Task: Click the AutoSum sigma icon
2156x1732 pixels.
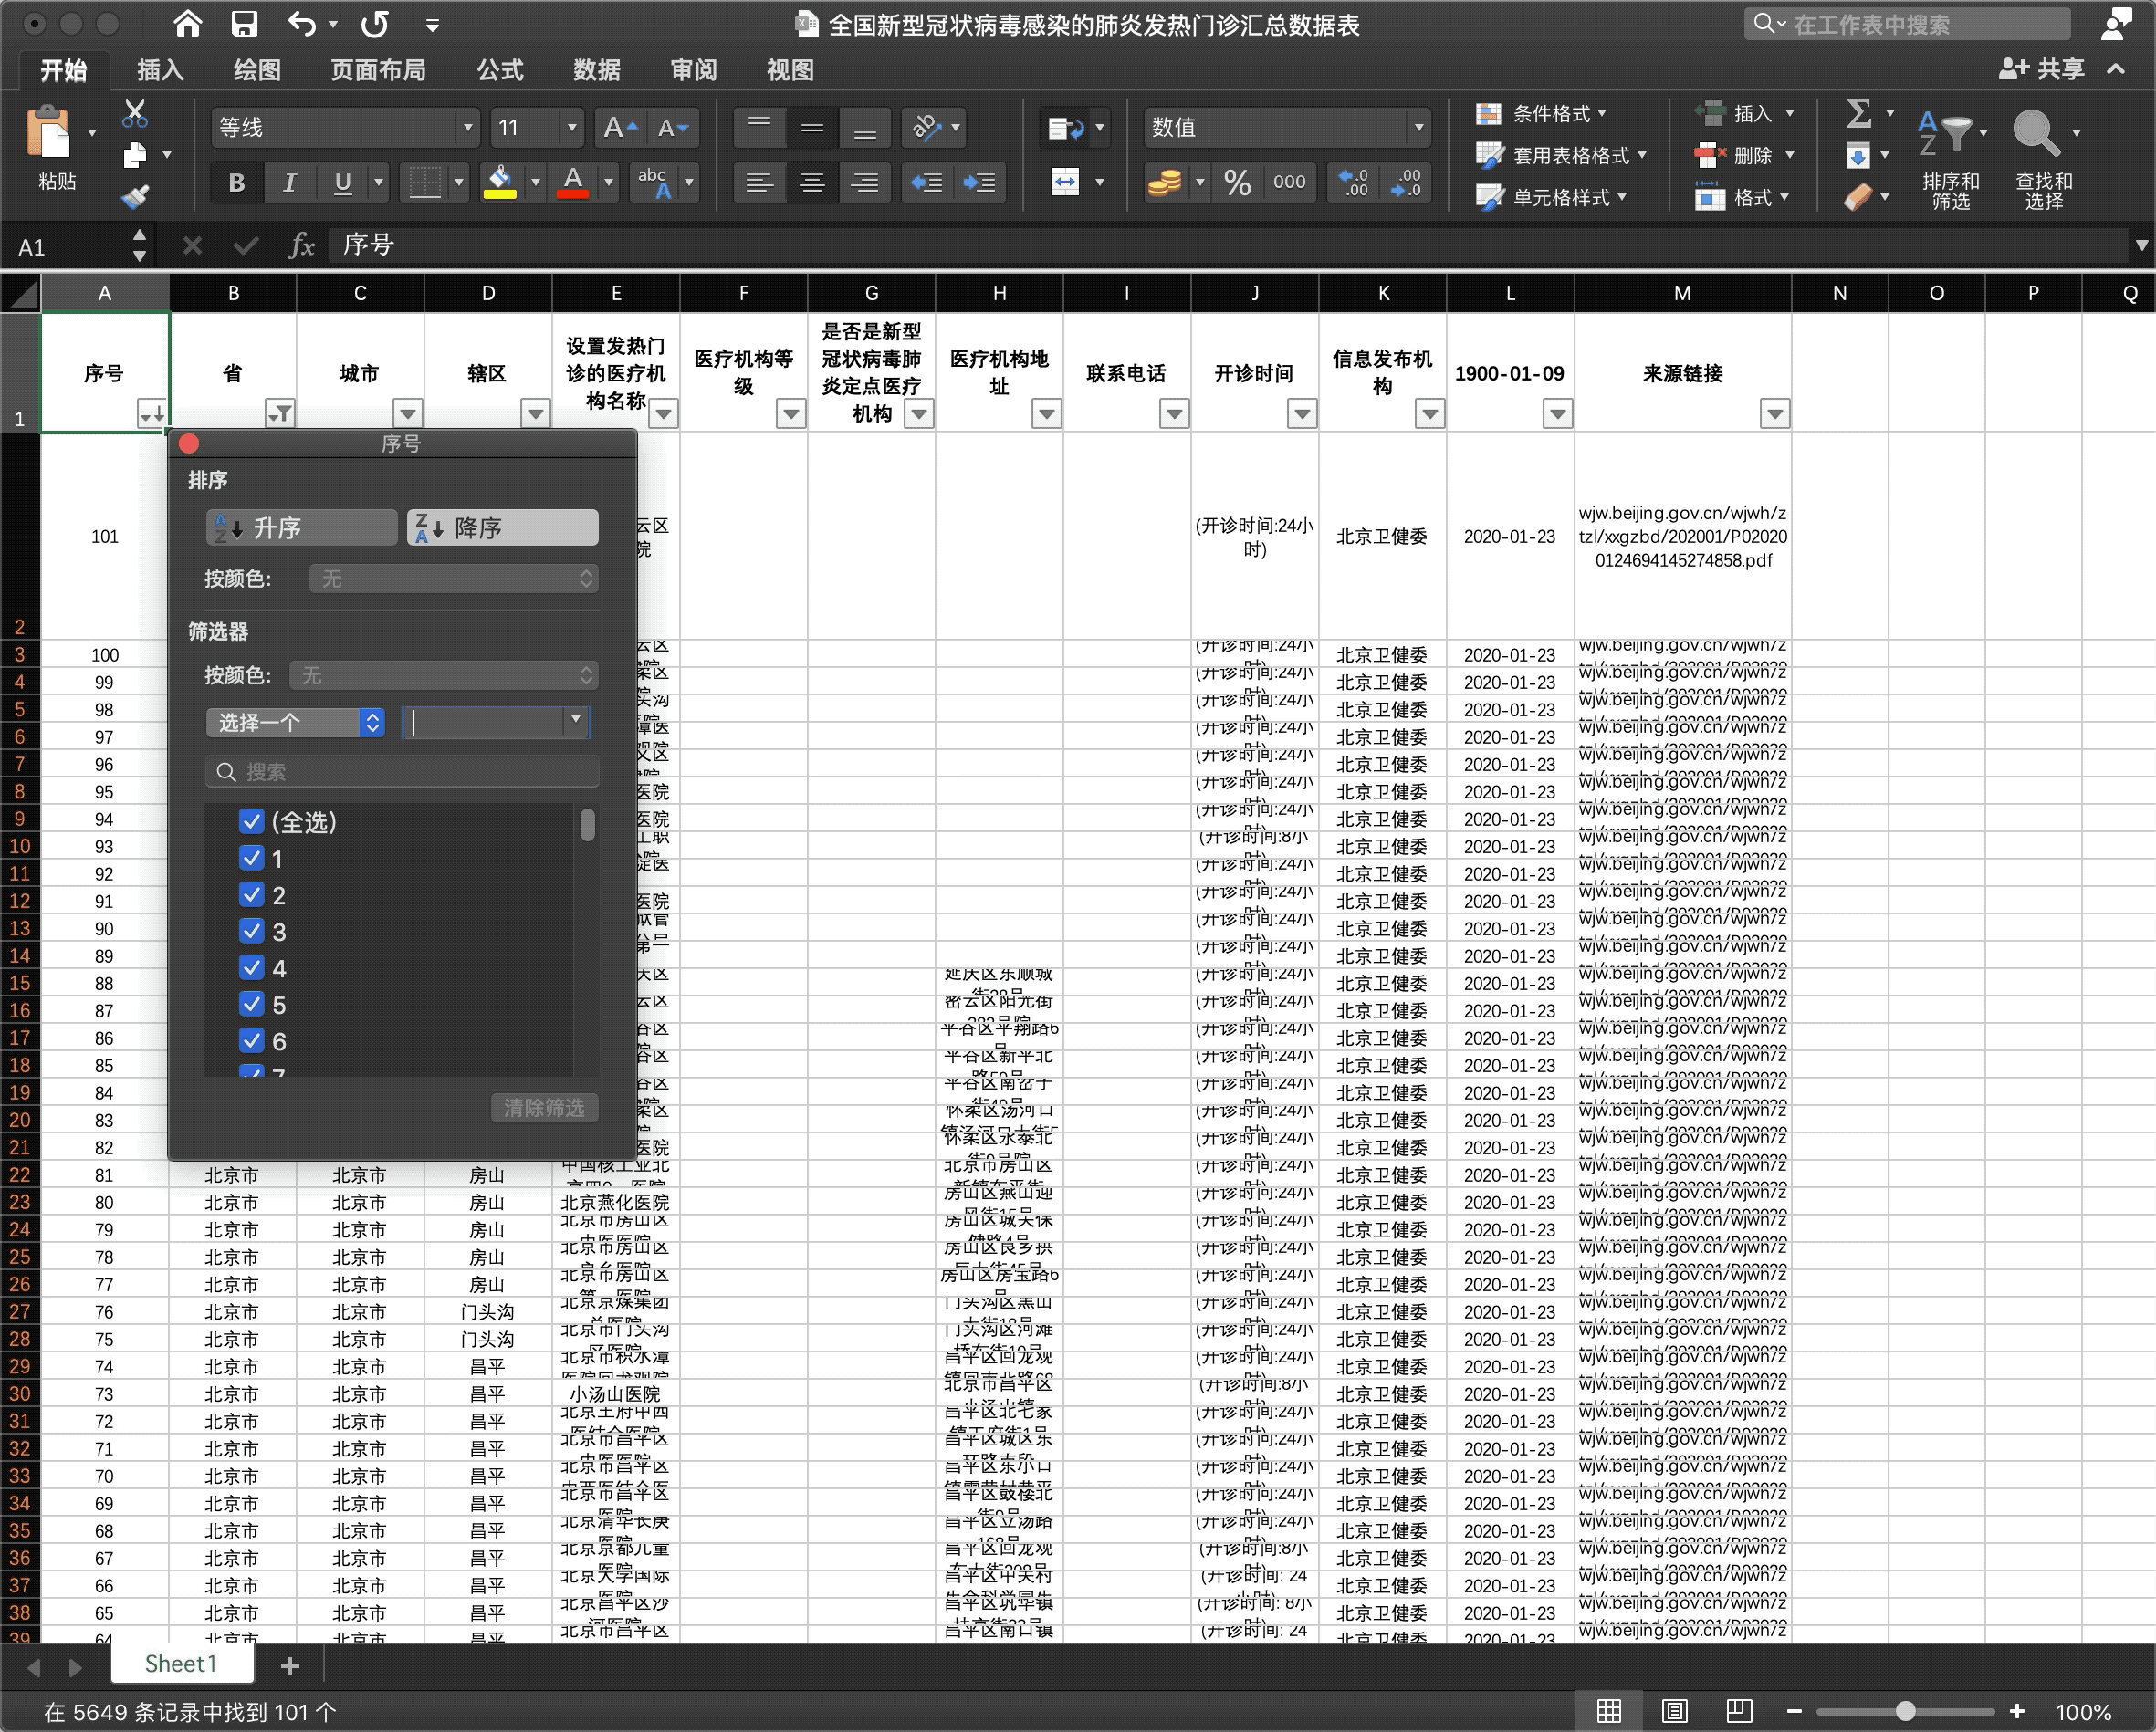Action: tap(1858, 113)
